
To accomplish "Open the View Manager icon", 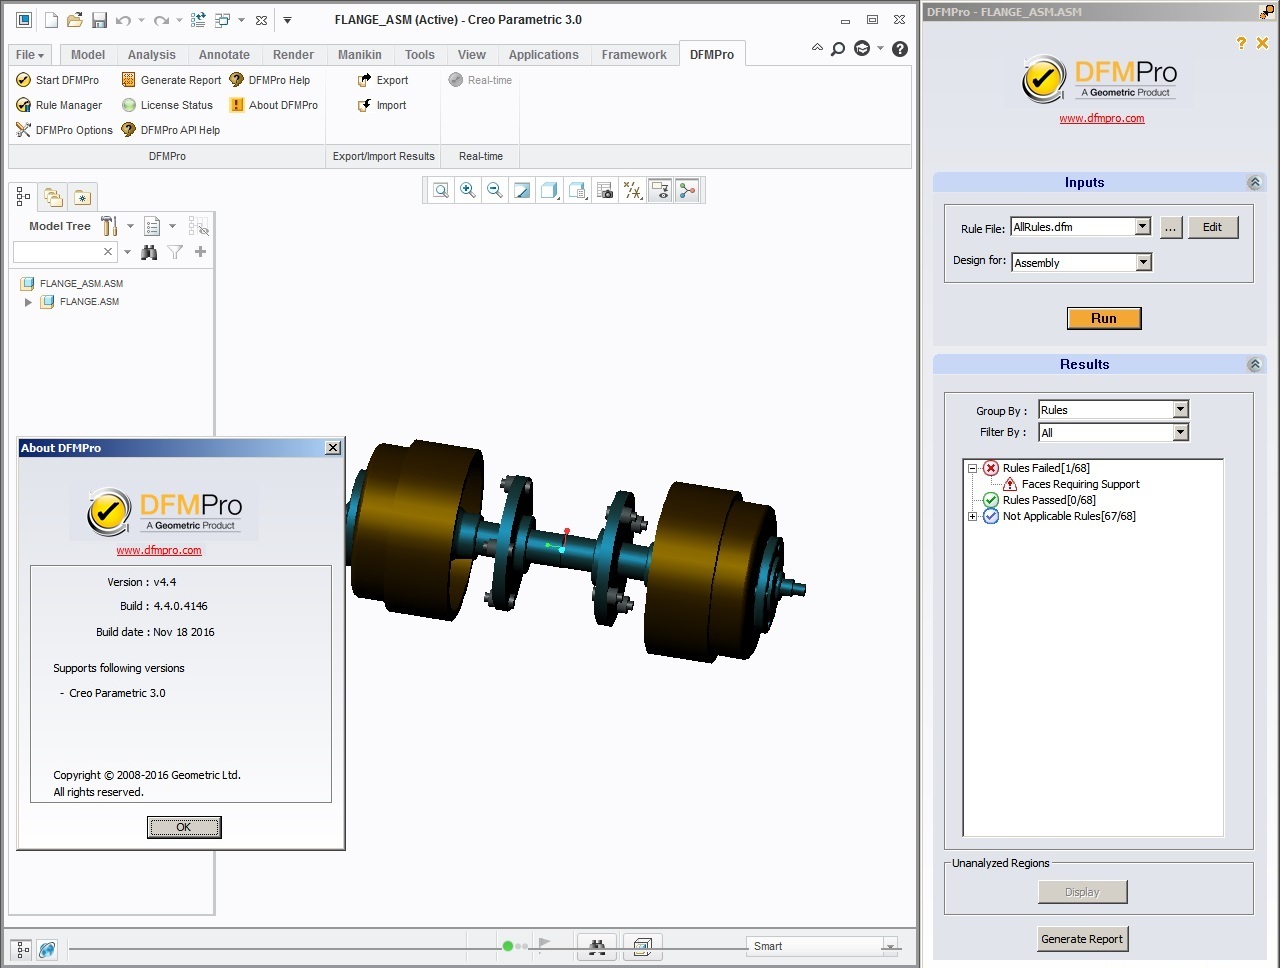I will click(605, 190).
